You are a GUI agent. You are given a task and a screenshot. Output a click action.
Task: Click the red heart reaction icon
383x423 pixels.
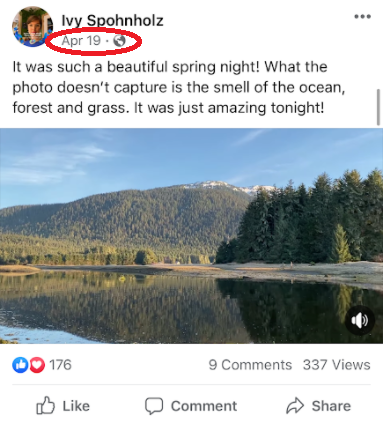37,365
